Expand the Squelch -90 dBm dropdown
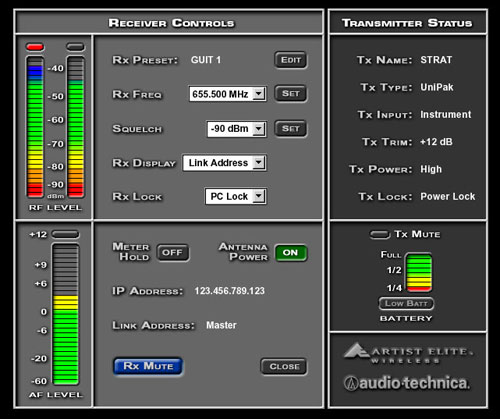This screenshot has height=419, width=500. coord(236,129)
